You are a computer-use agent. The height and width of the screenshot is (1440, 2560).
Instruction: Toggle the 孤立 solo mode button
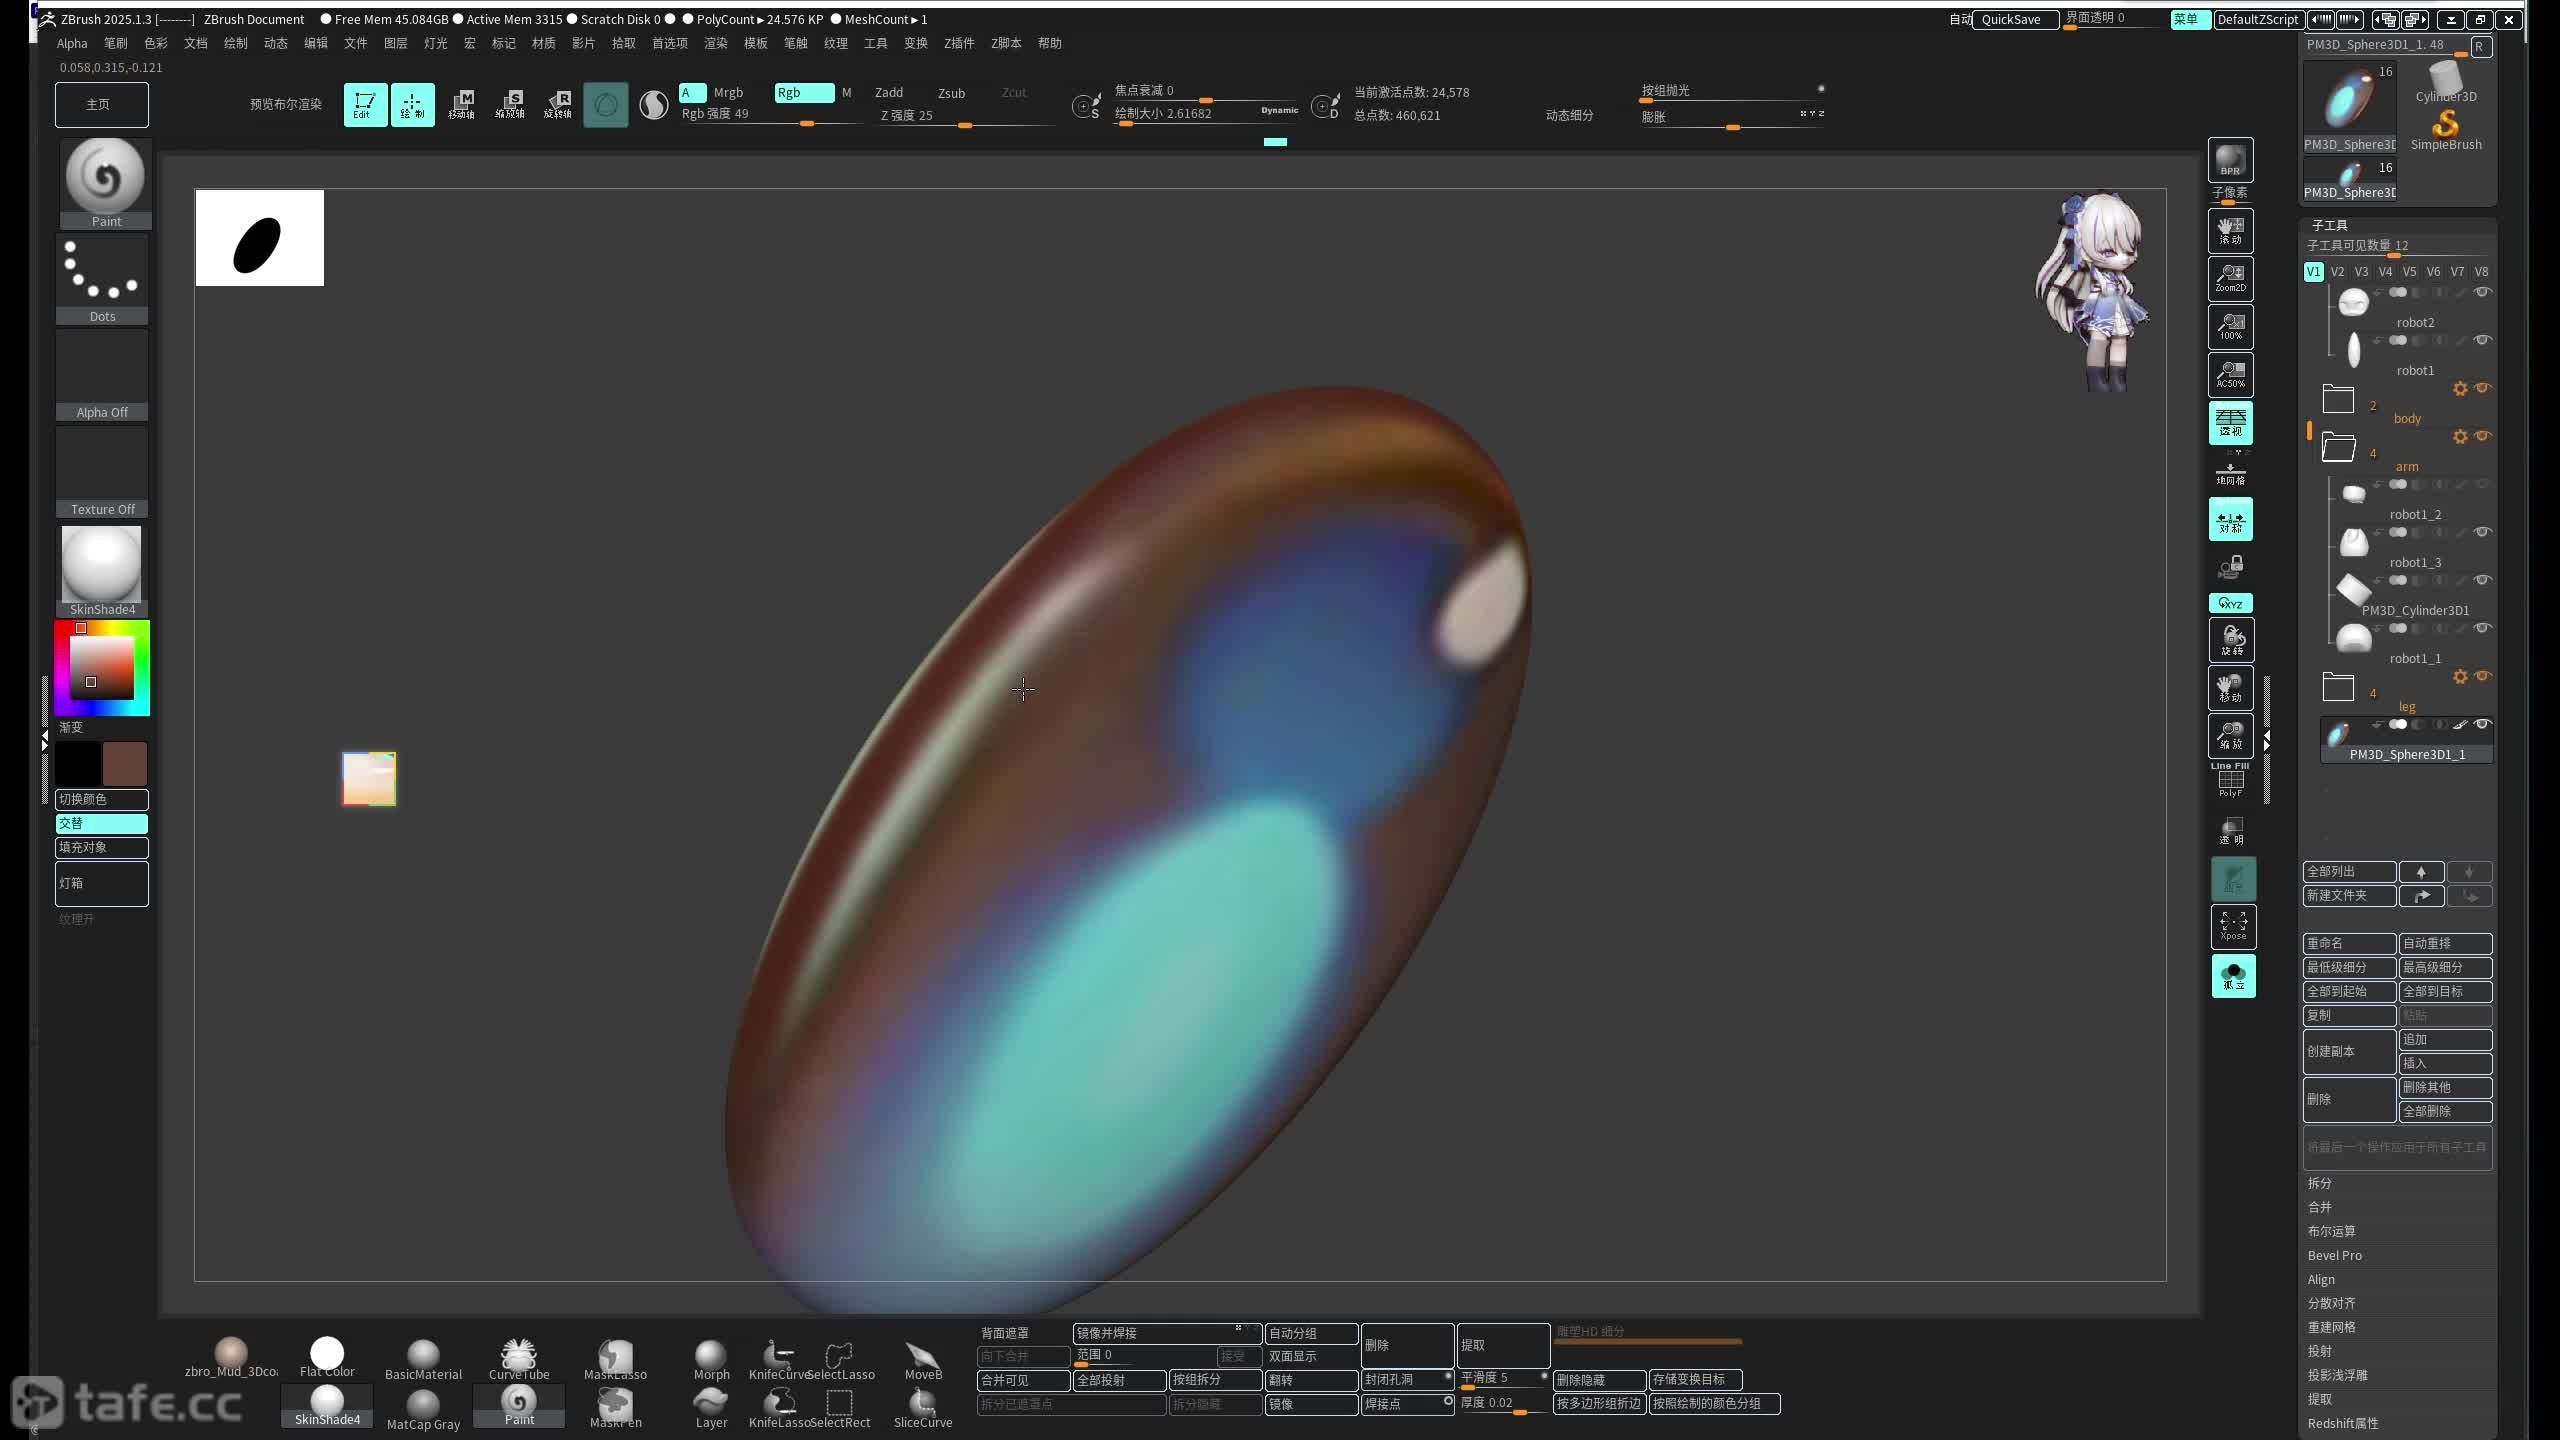pos(2232,975)
